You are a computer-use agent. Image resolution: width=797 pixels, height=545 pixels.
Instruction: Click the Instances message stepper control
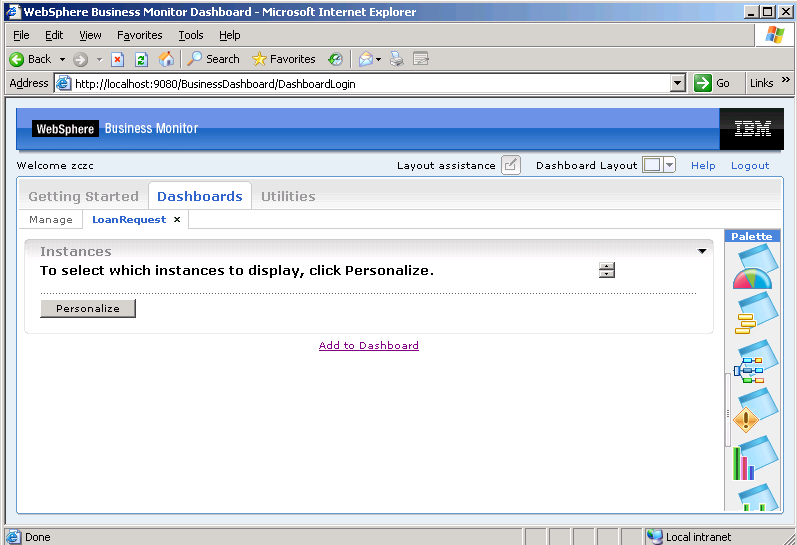tap(606, 270)
